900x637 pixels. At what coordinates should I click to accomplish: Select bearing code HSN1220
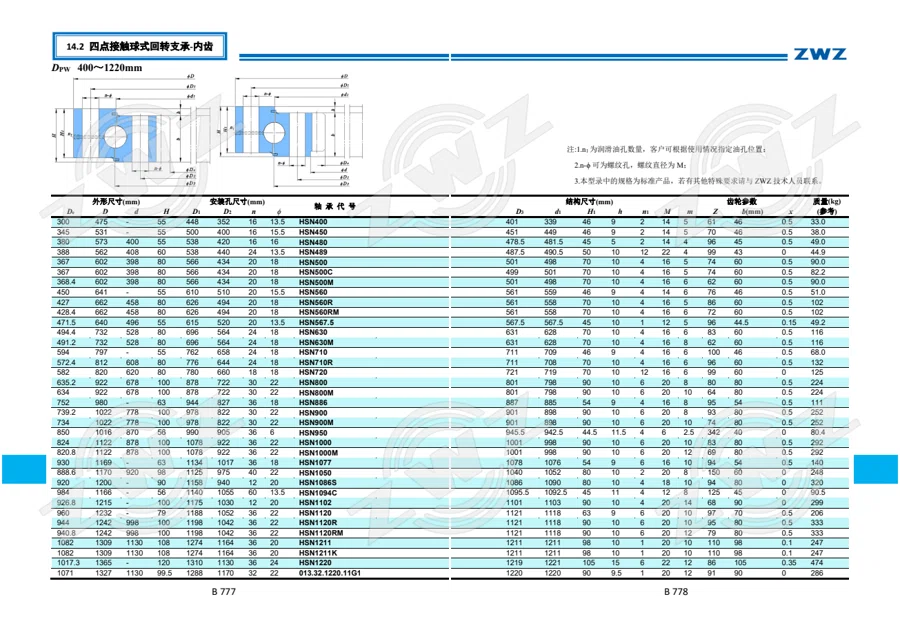click(x=315, y=563)
